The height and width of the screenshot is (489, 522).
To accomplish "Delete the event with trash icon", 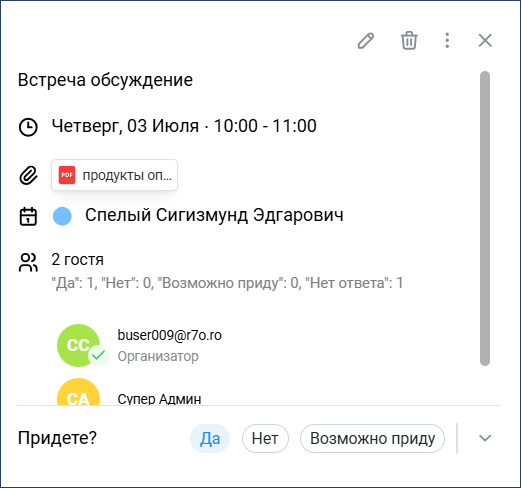I will [409, 41].
